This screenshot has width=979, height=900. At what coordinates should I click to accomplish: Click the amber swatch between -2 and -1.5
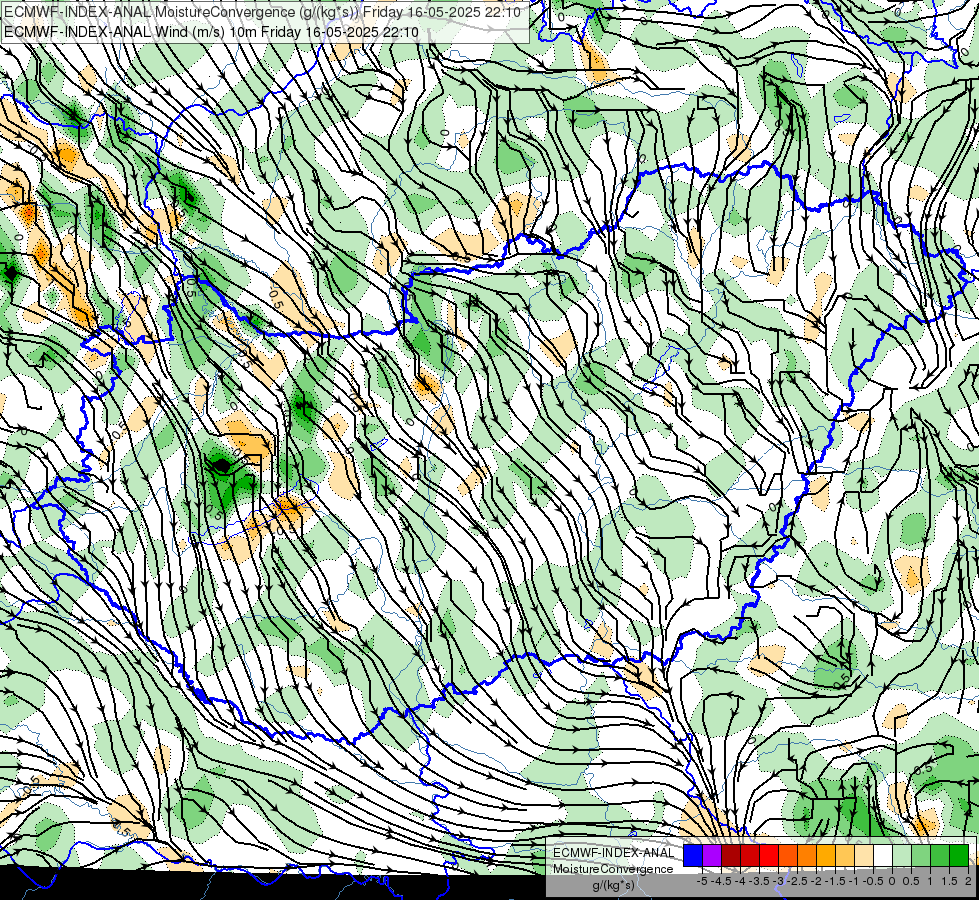coord(826,856)
